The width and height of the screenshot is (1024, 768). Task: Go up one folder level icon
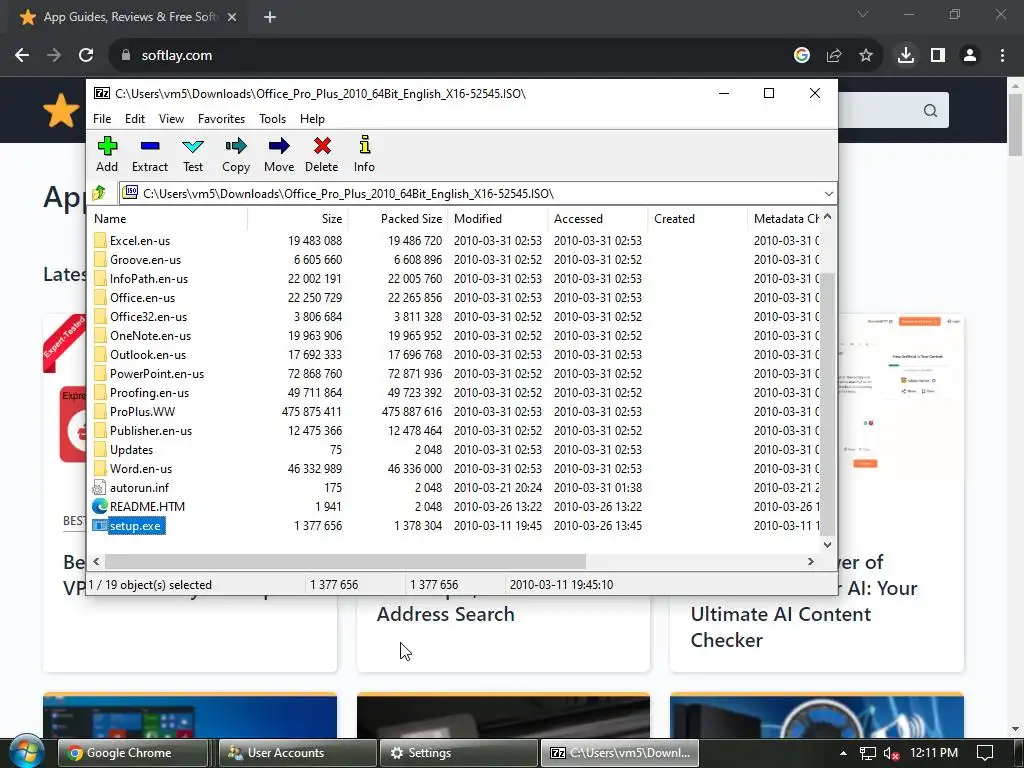[99, 193]
